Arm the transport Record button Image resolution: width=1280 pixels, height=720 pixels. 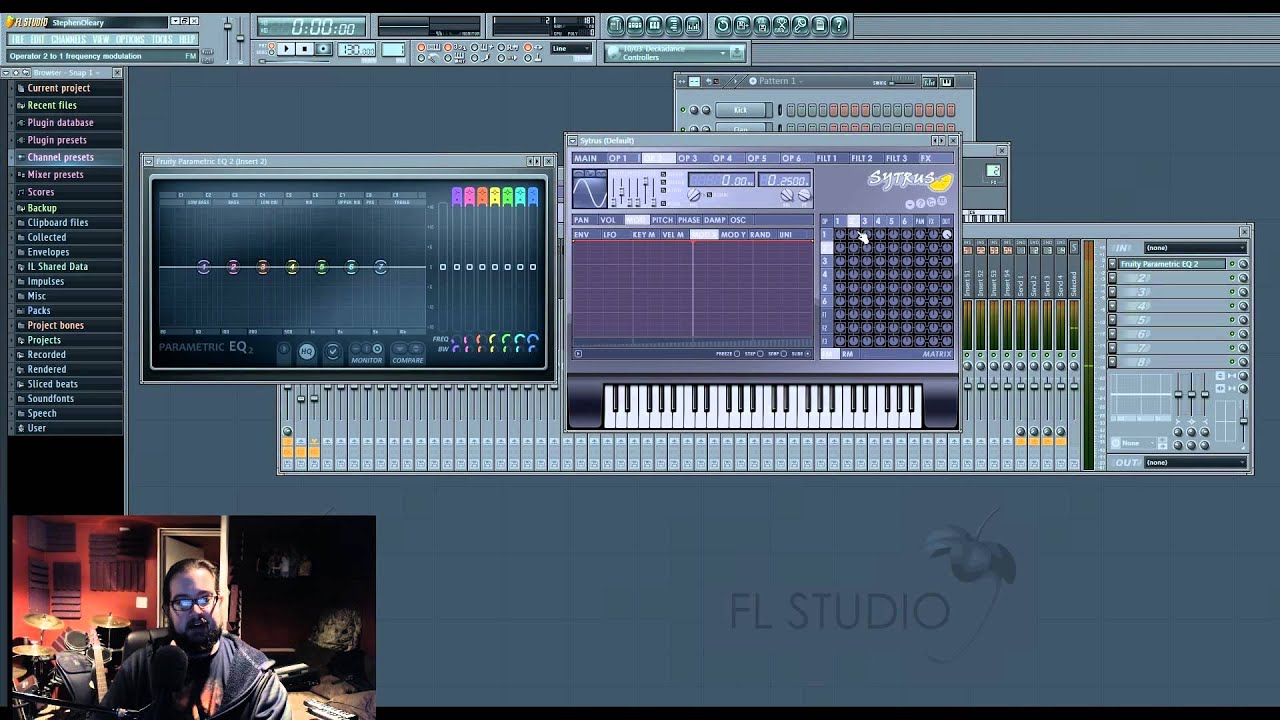coord(324,48)
